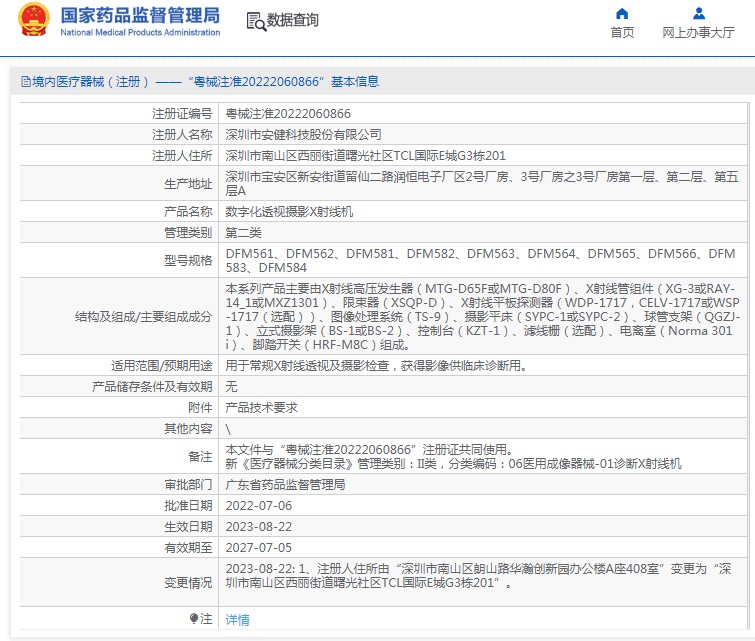The image size is (755, 641).
Task: Click the 网上办事大厅 person icon
Action: coord(699,14)
